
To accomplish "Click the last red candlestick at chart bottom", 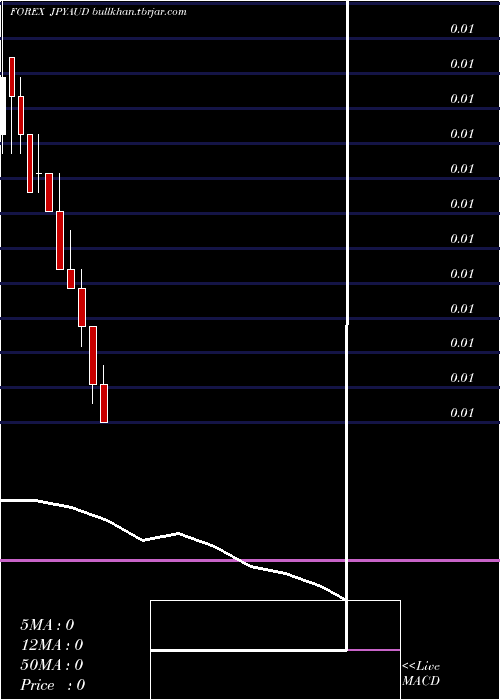I will coord(104,403).
